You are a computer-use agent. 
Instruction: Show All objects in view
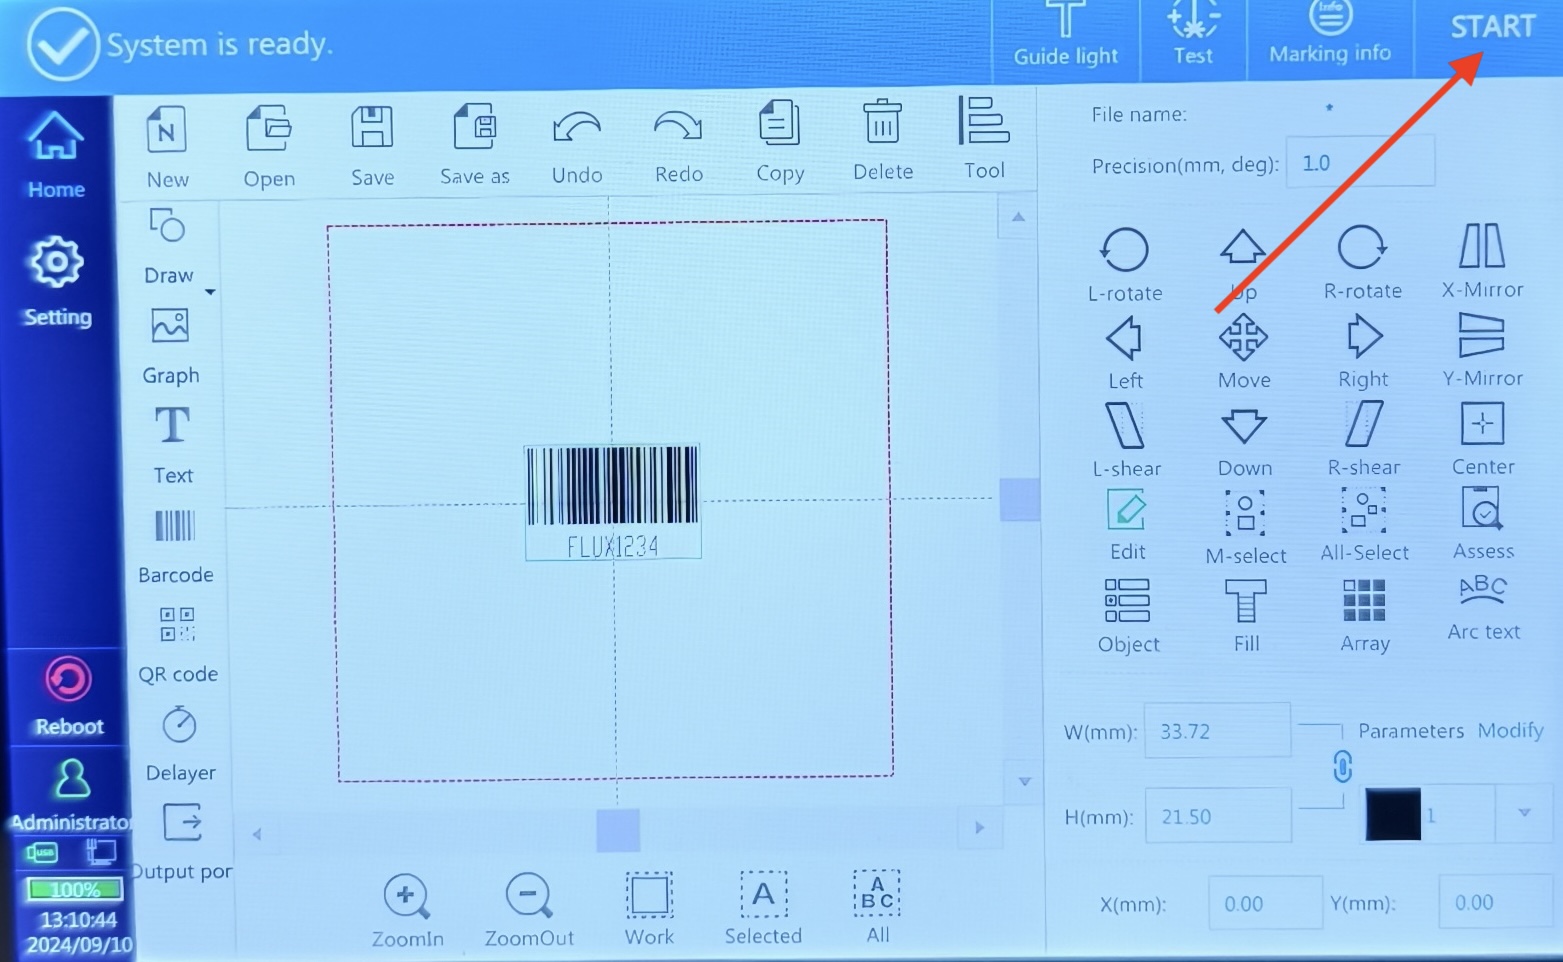pyautogui.click(x=877, y=907)
